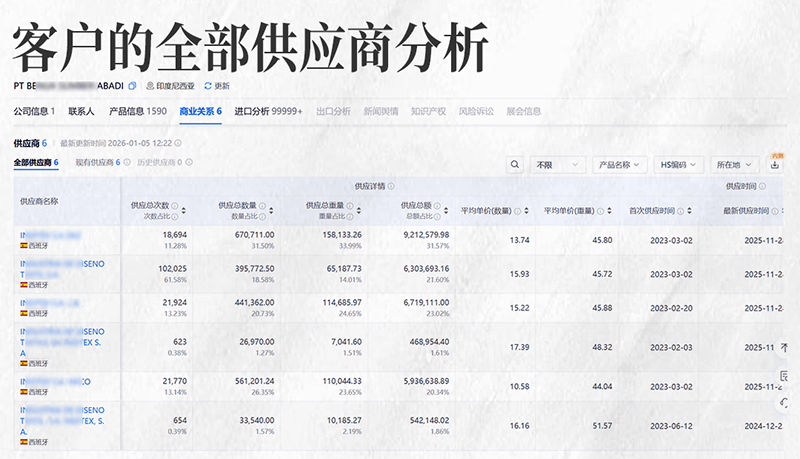800x459 pixels.
Task: Select the 现有供应商 sub-tab
Action: [97, 162]
